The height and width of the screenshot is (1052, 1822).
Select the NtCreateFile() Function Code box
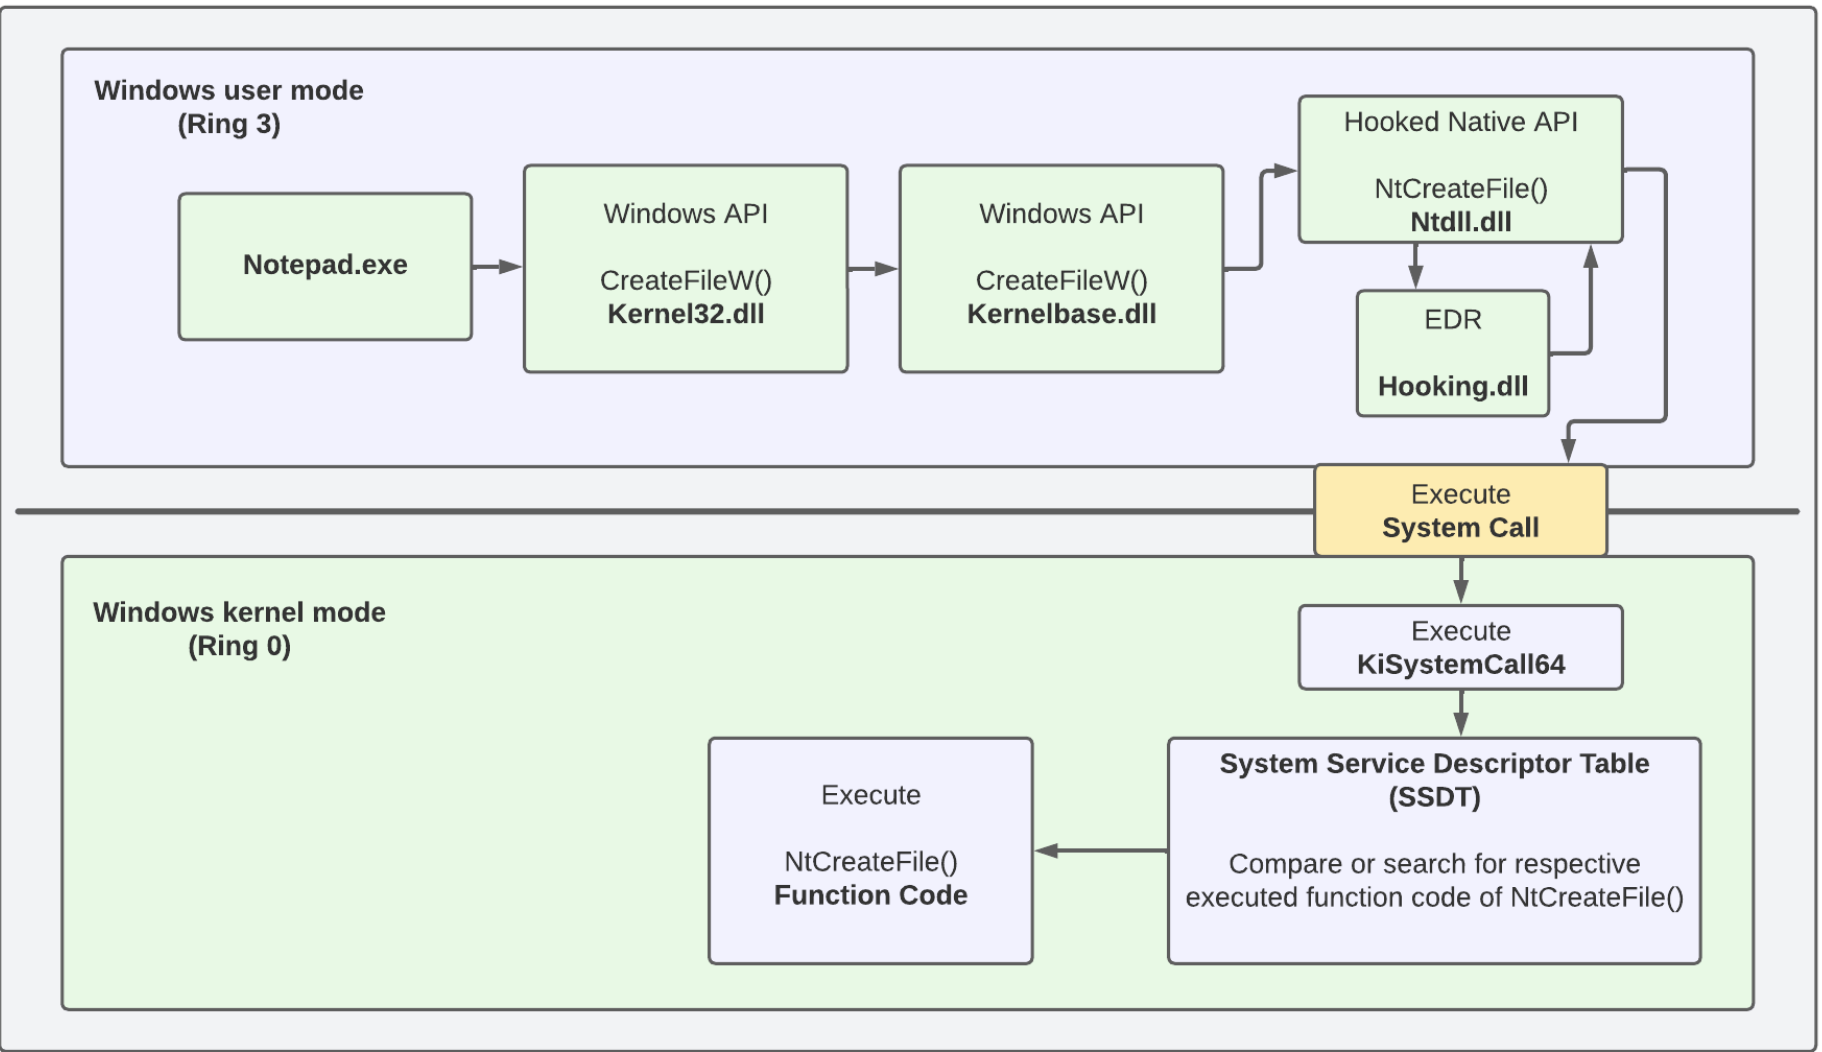click(870, 850)
